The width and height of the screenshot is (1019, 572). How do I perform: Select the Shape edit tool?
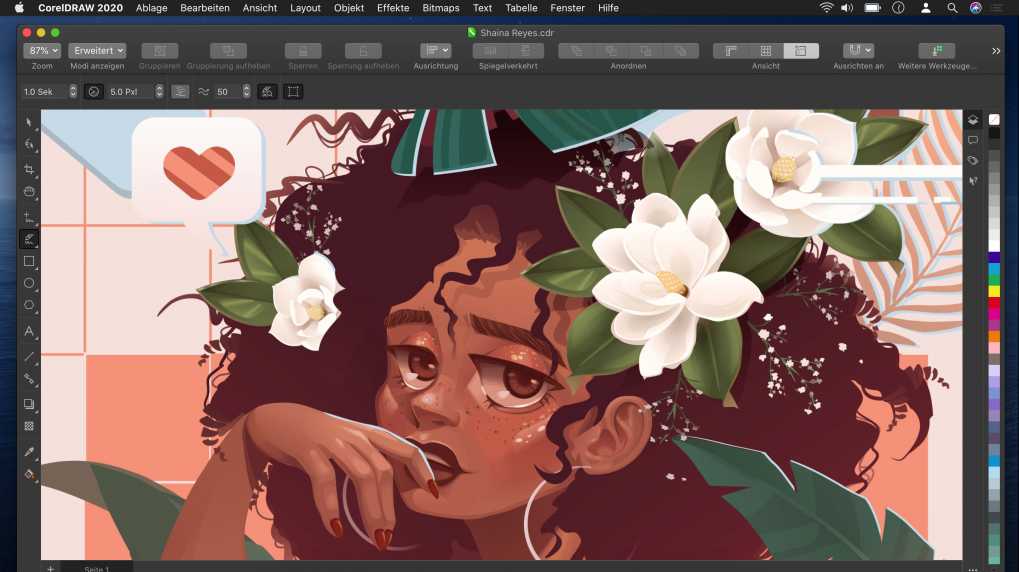click(x=29, y=144)
